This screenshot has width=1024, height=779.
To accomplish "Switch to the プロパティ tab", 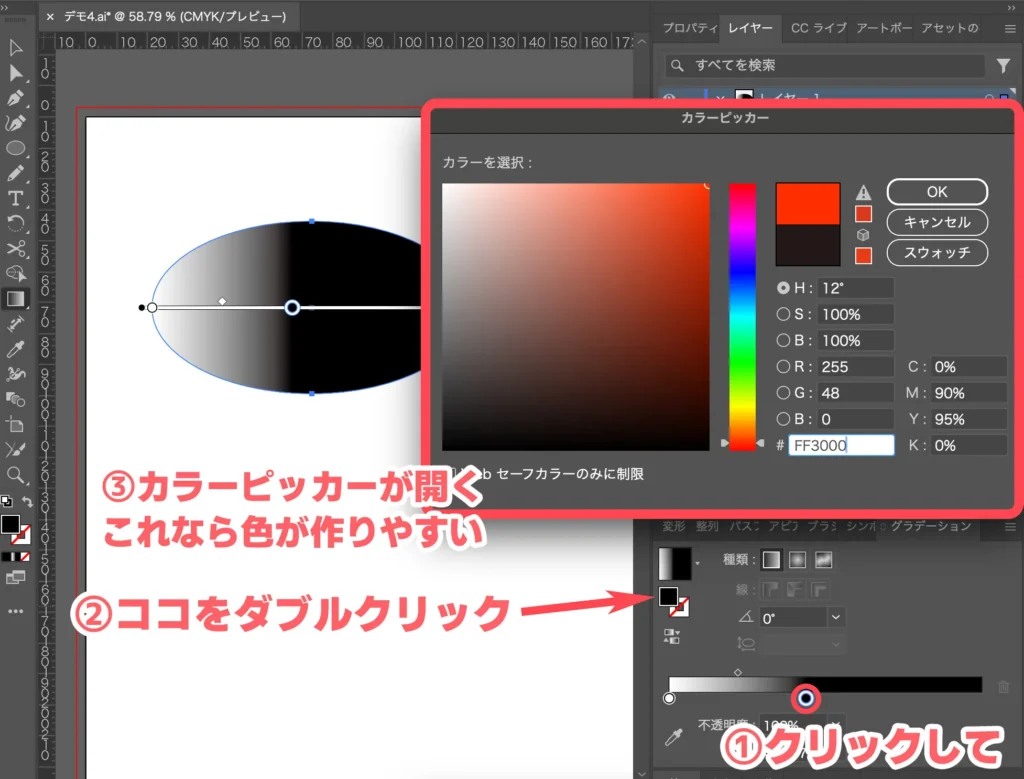I will point(690,28).
